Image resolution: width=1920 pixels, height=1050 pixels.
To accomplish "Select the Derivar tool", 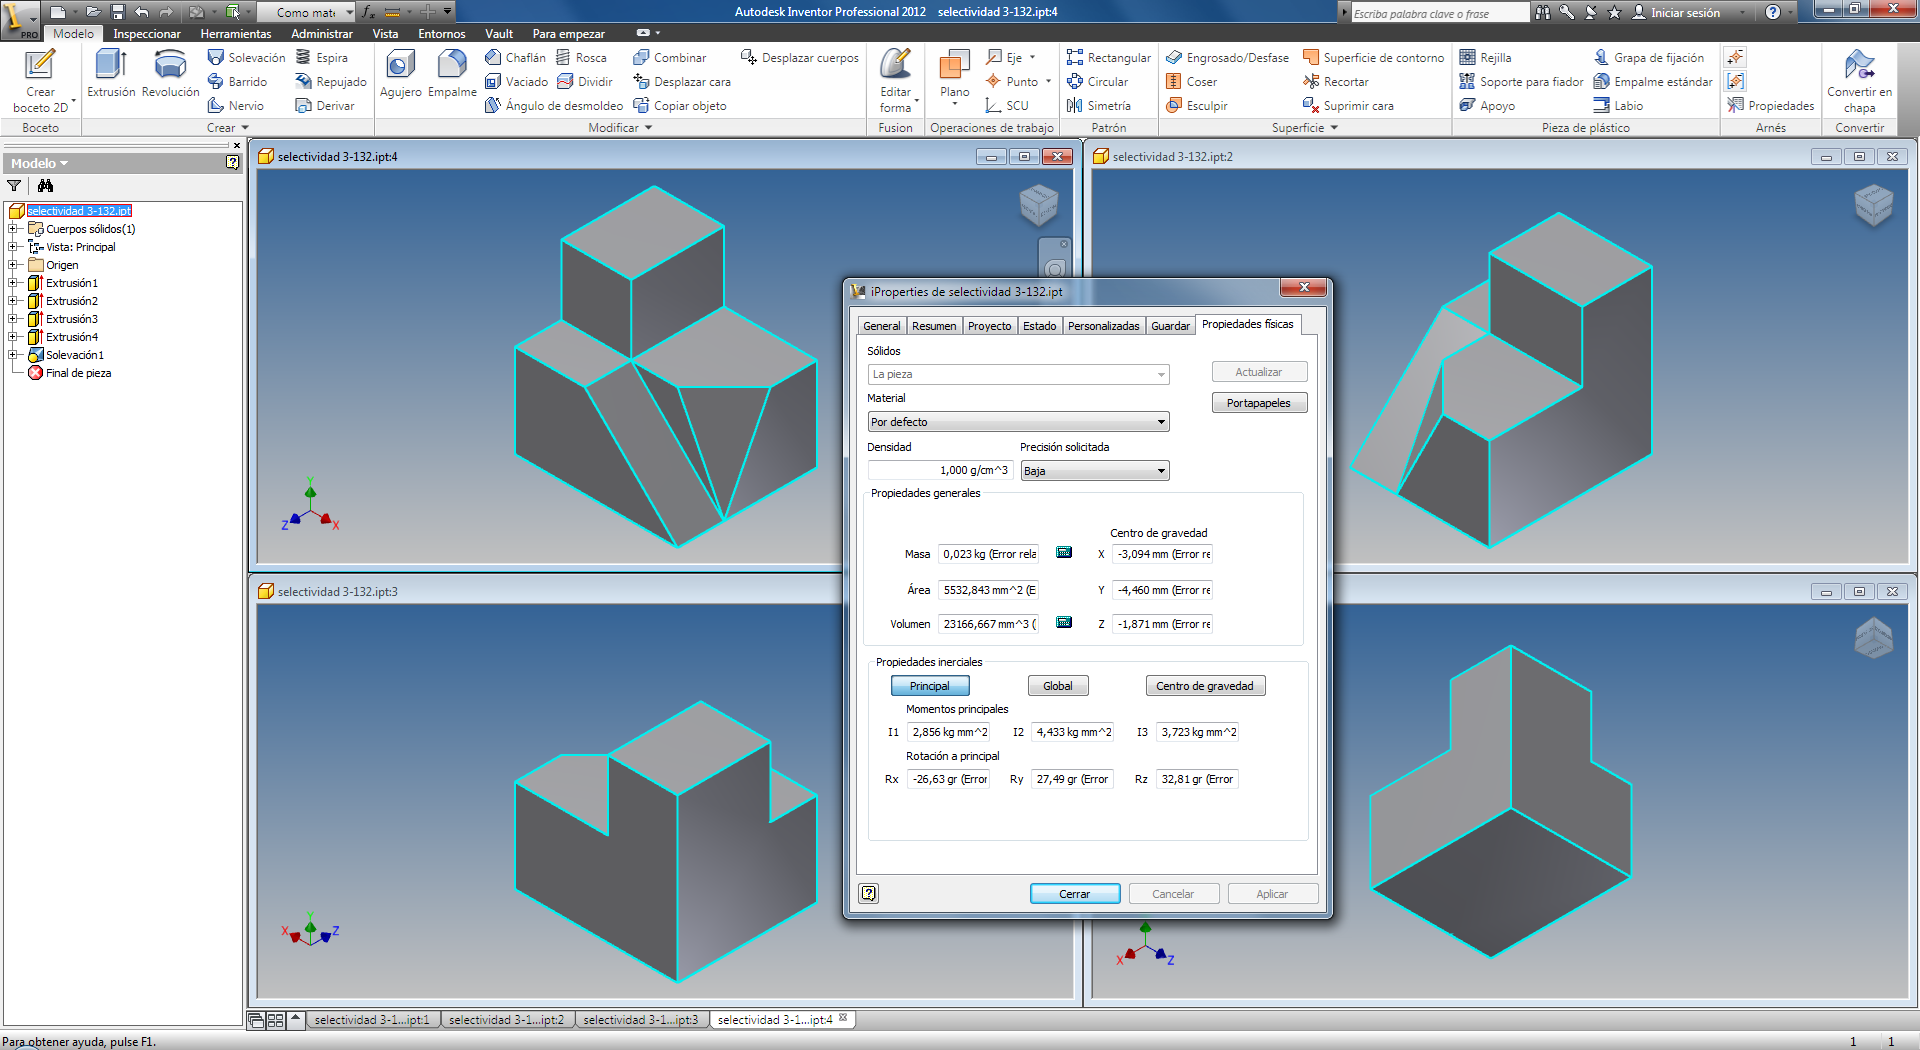I will [x=325, y=106].
